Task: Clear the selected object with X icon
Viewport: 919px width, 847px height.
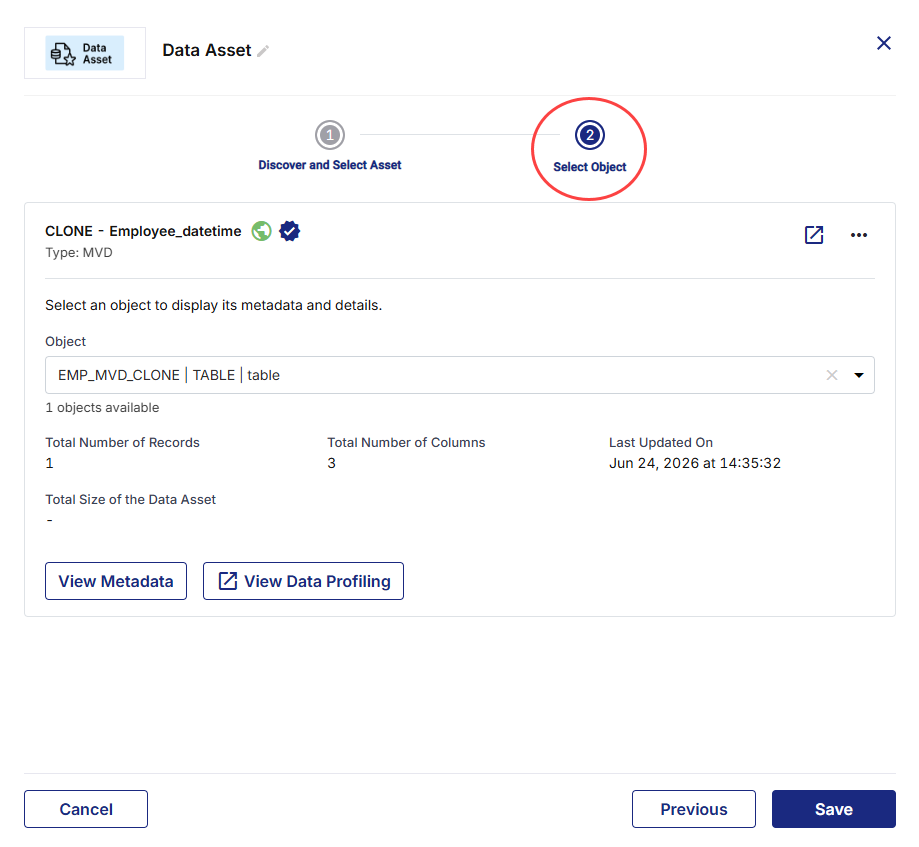Action: [x=832, y=375]
